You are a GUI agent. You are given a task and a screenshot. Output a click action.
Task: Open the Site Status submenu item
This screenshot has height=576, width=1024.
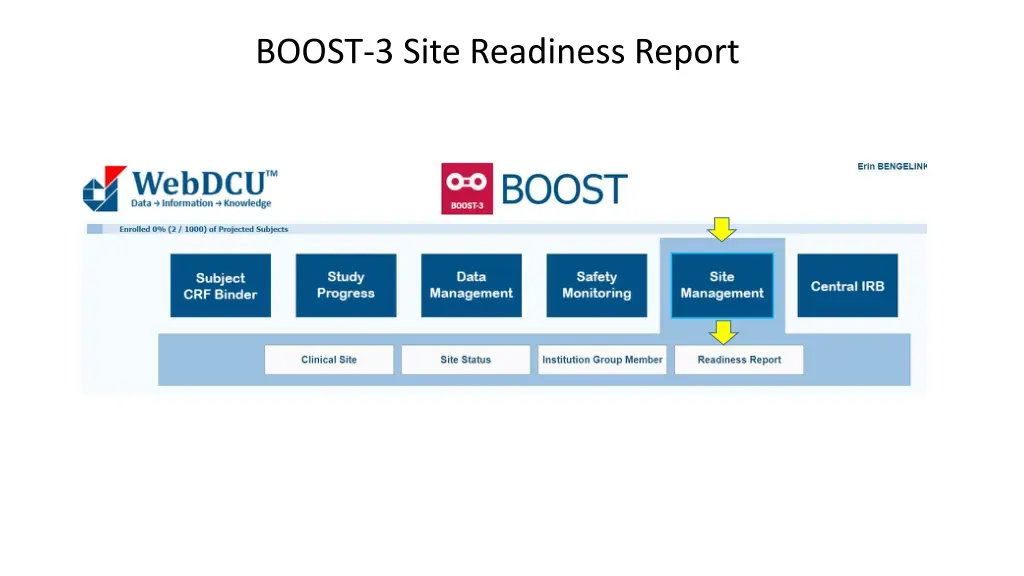[466, 360]
